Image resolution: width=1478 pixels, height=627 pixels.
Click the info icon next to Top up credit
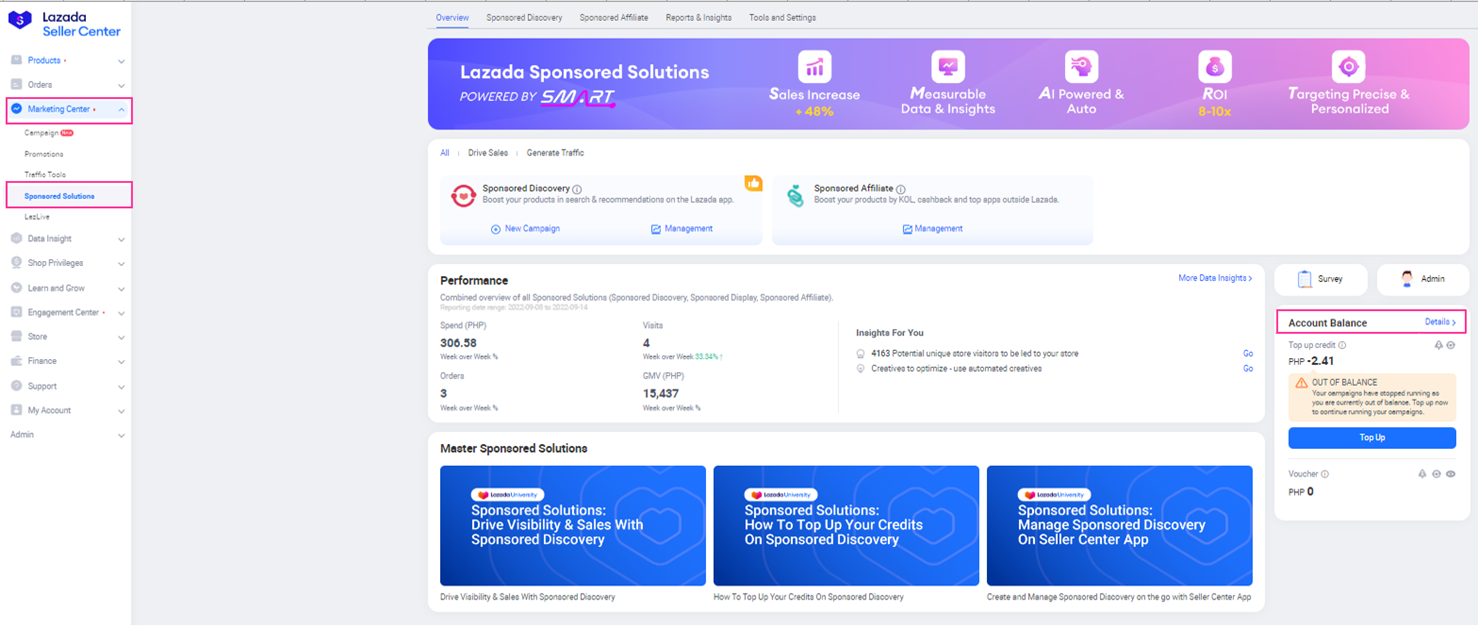click(x=1343, y=345)
